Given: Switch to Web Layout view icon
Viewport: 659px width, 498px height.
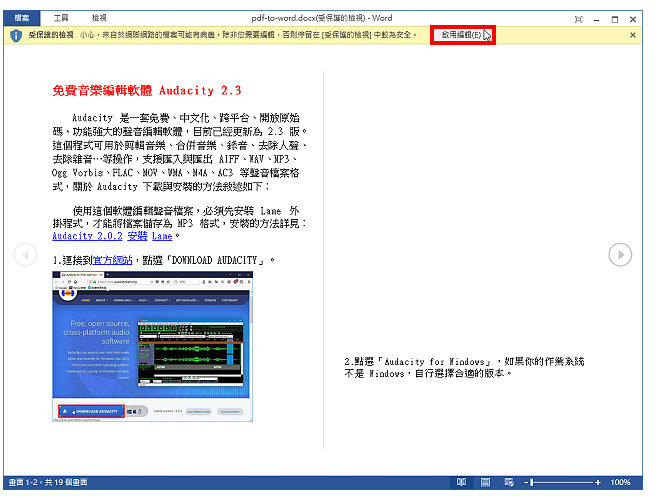Looking at the screenshot, I should (x=509, y=482).
